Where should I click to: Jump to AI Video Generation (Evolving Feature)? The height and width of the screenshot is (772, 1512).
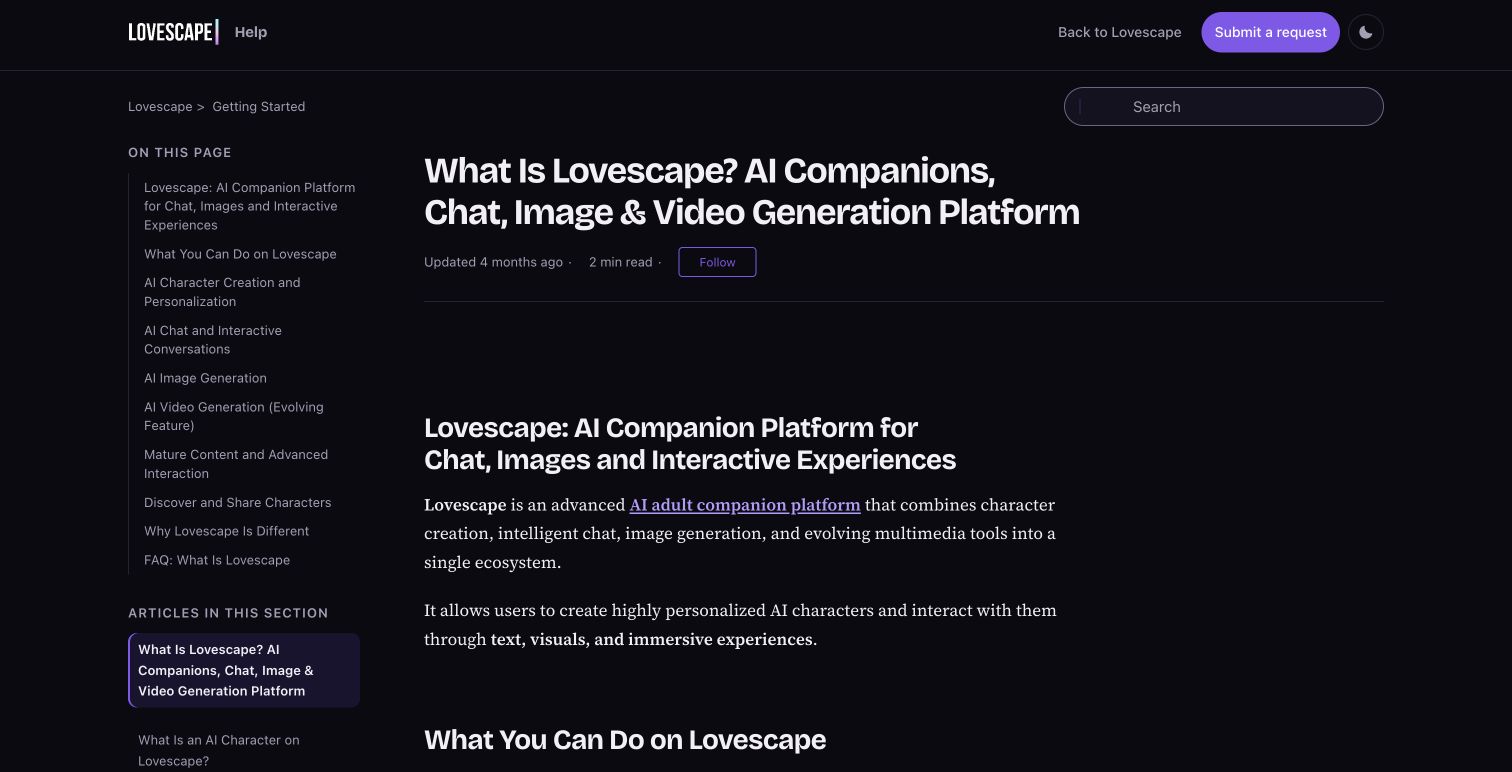(234, 416)
